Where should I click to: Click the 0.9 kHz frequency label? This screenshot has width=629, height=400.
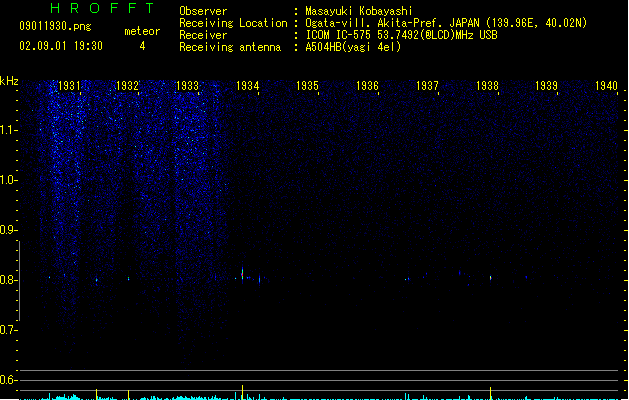click(8, 230)
